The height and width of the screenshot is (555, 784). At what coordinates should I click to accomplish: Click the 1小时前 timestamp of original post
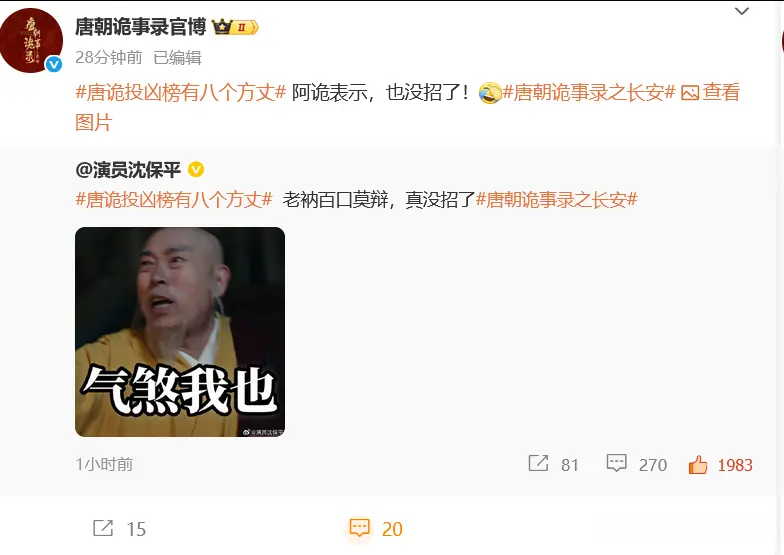(x=104, y=465)
